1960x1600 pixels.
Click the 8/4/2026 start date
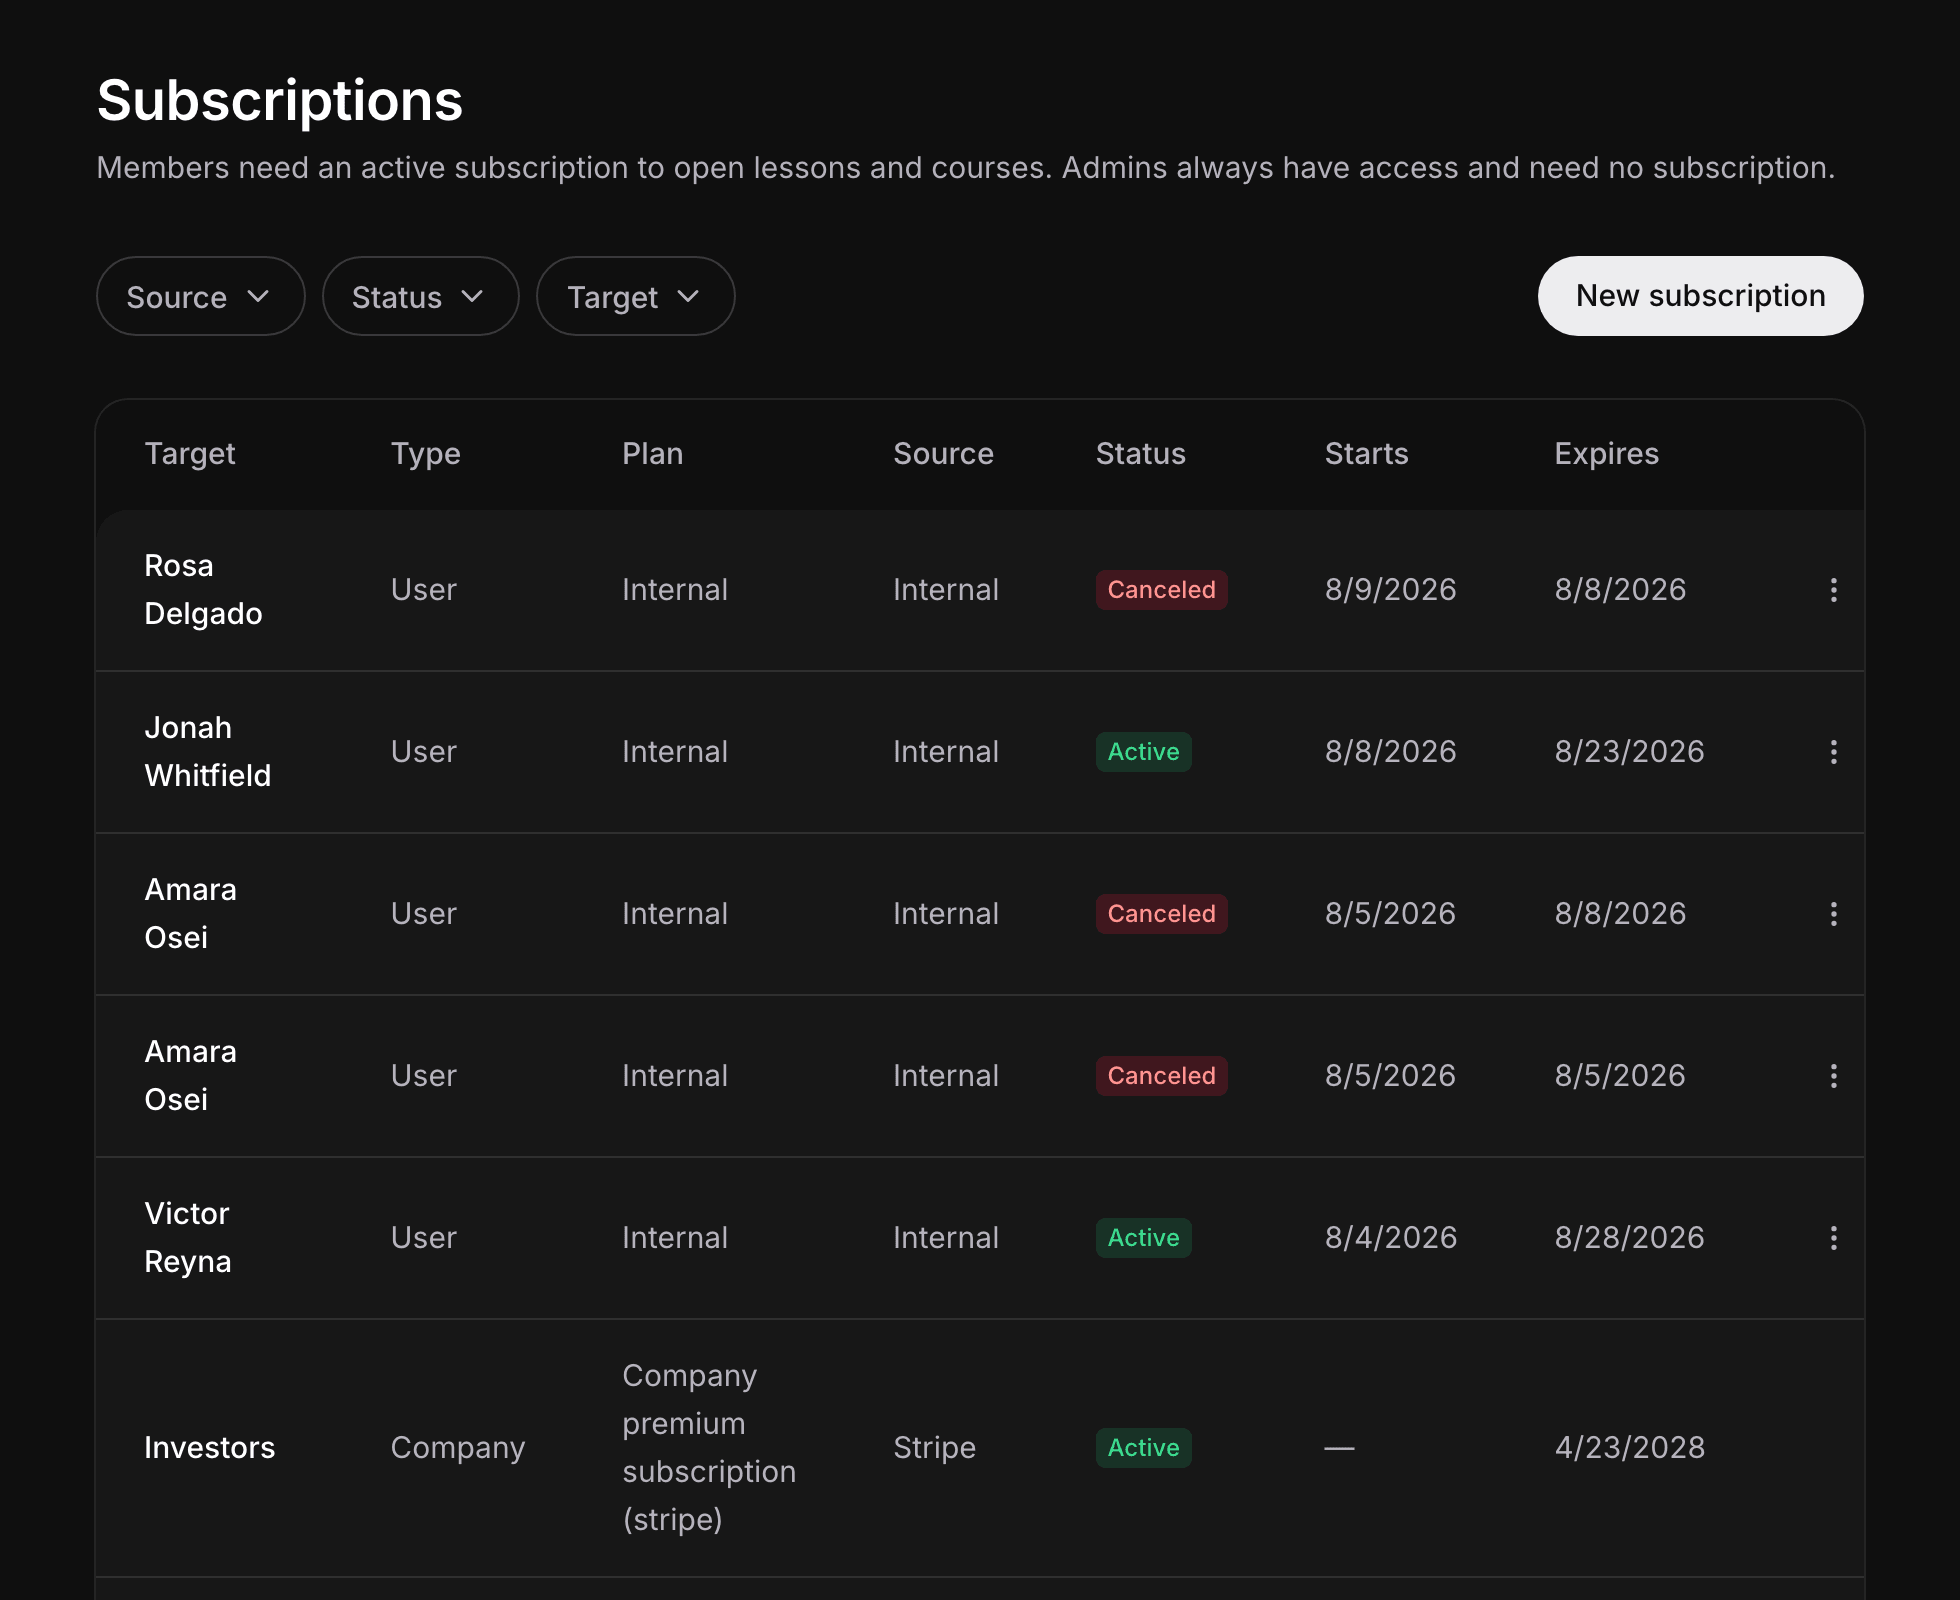[x=1391, y=1238]
